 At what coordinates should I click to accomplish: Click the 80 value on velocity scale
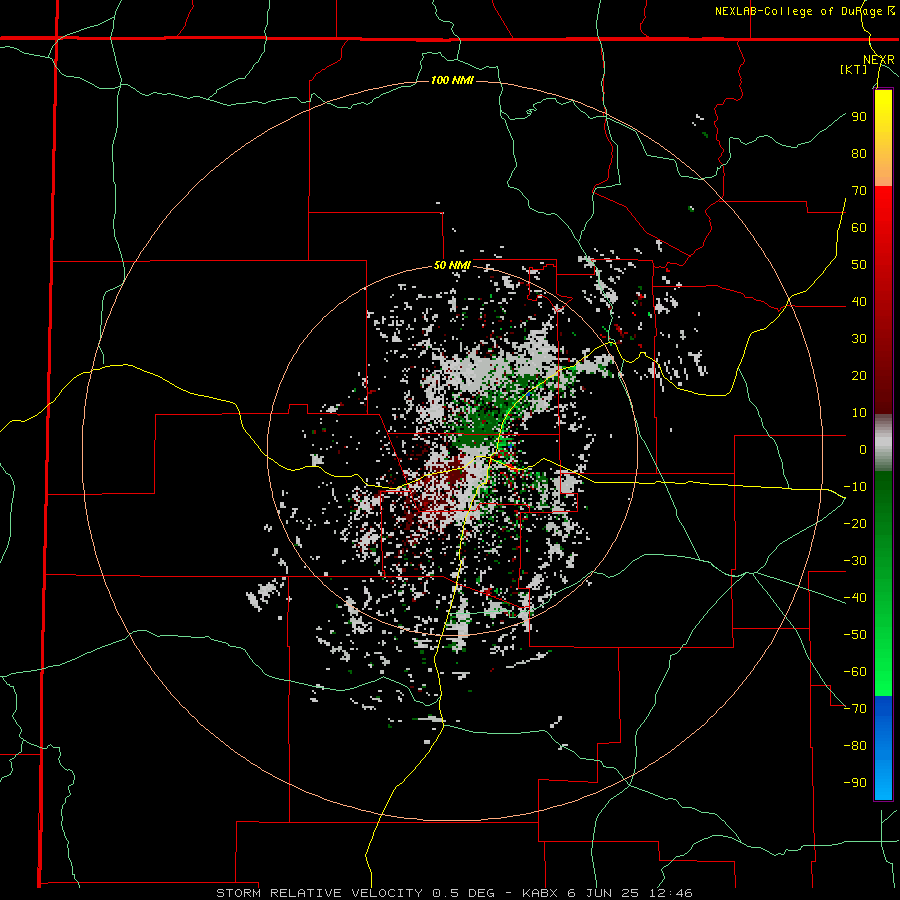coord(859,154)
